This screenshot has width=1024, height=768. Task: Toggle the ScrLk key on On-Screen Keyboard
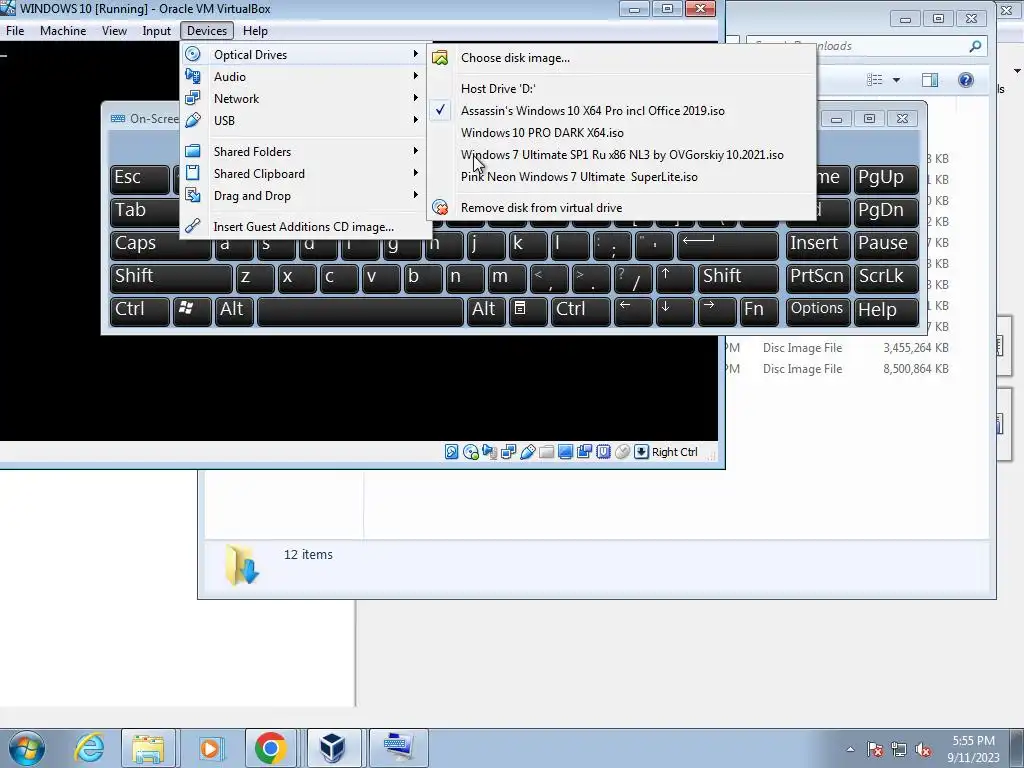pyautogui.click(x=885, y=278)
